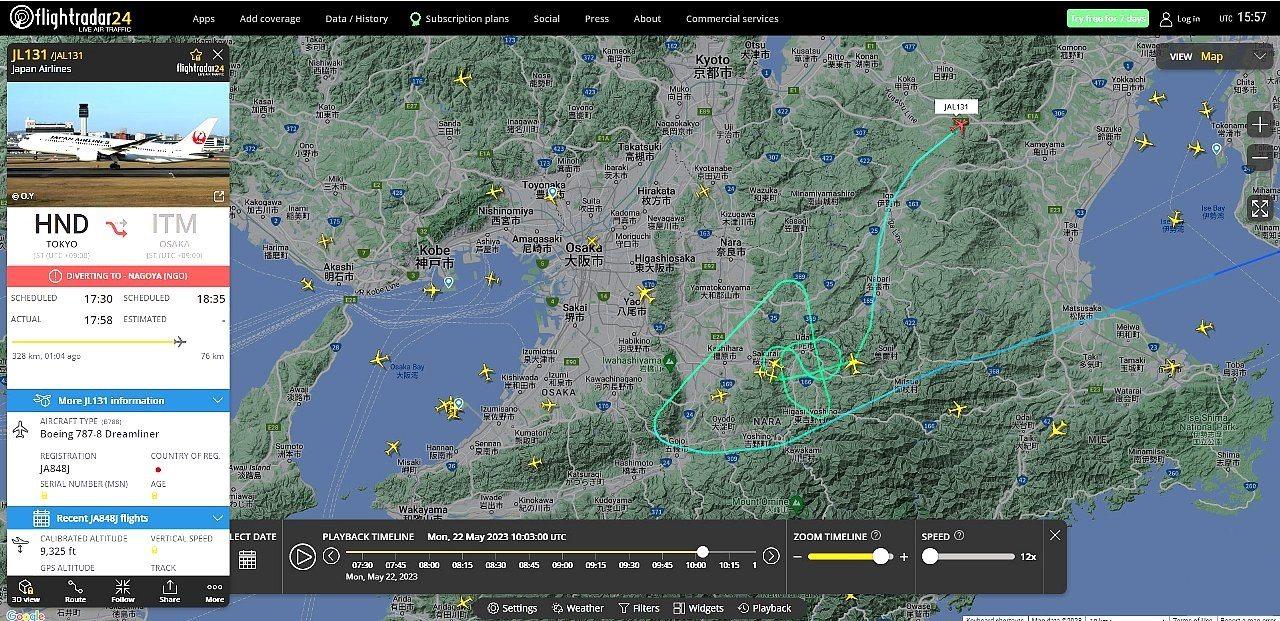This screenshot has width=1280, height=621.
Task: Click locked serial number icon
Action: click(45, 496)
